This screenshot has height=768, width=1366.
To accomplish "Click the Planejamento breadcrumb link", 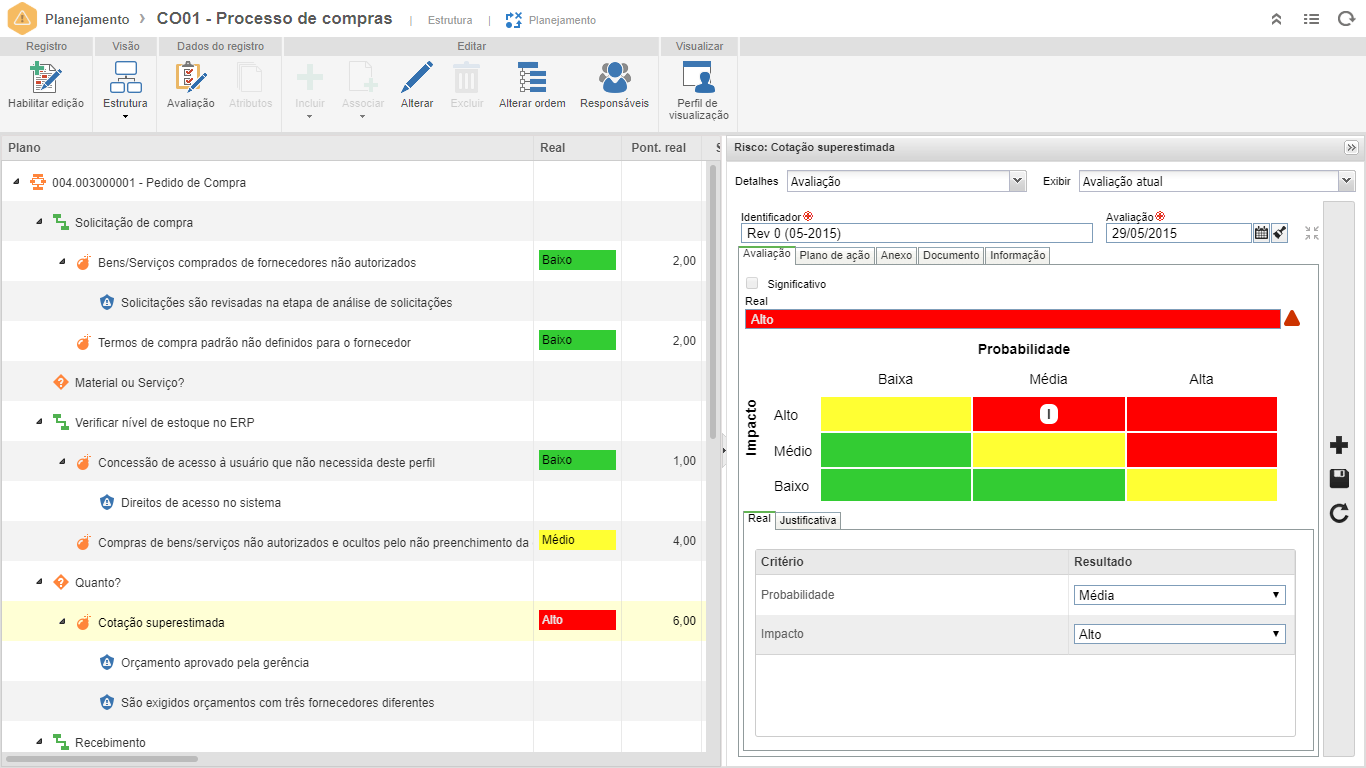I will click(x=87, y=19).
